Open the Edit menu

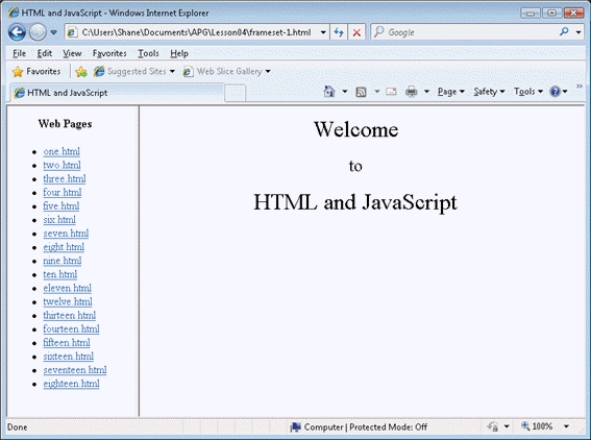[x=44, y=54]
